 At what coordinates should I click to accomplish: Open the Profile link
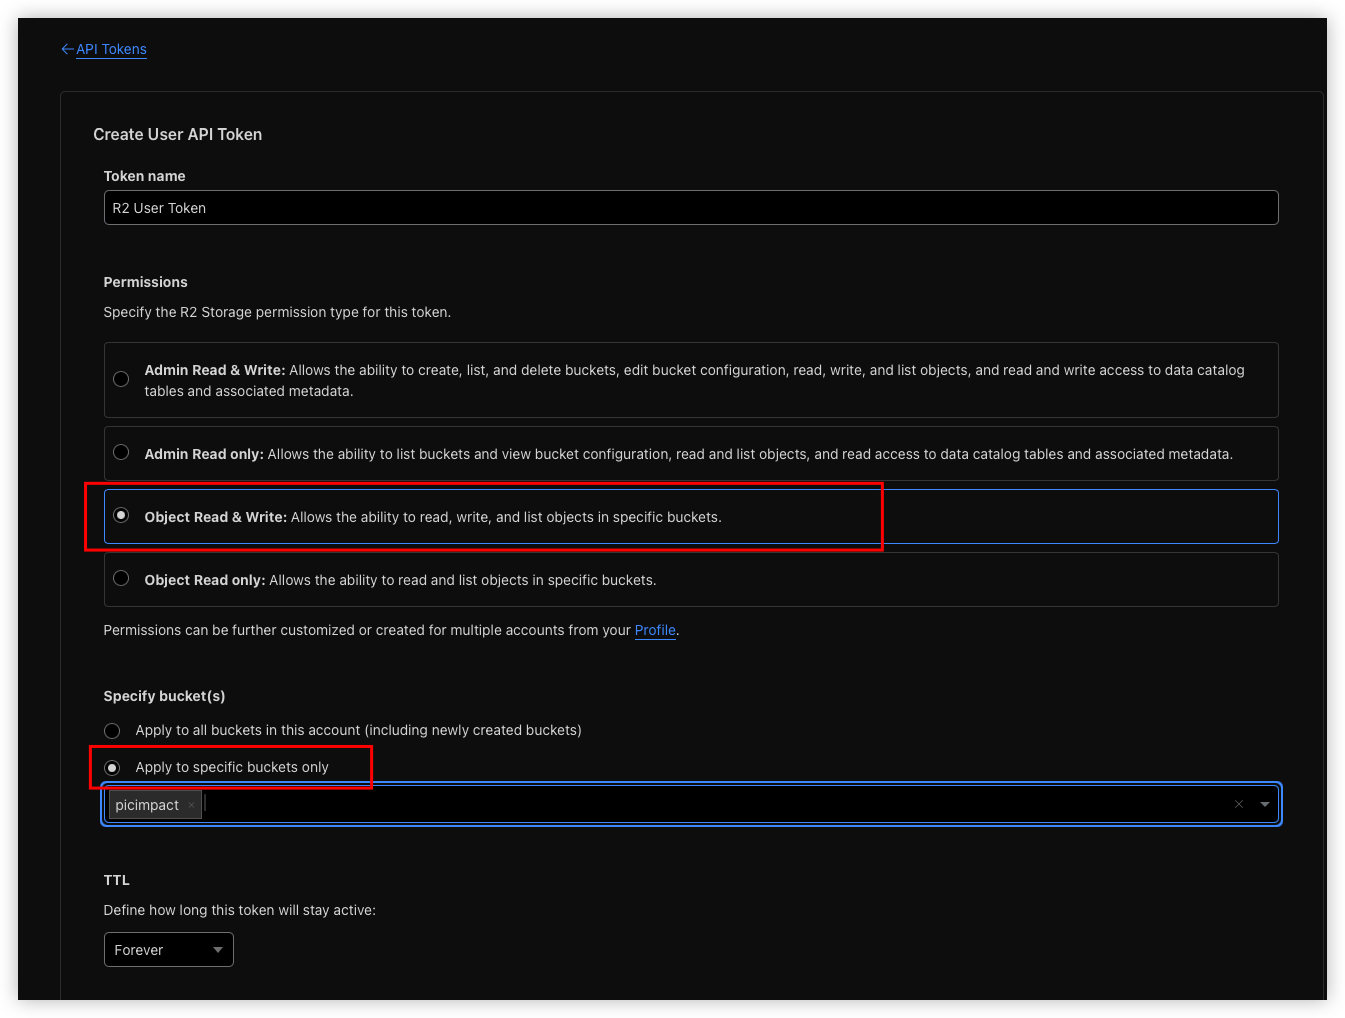655,630
